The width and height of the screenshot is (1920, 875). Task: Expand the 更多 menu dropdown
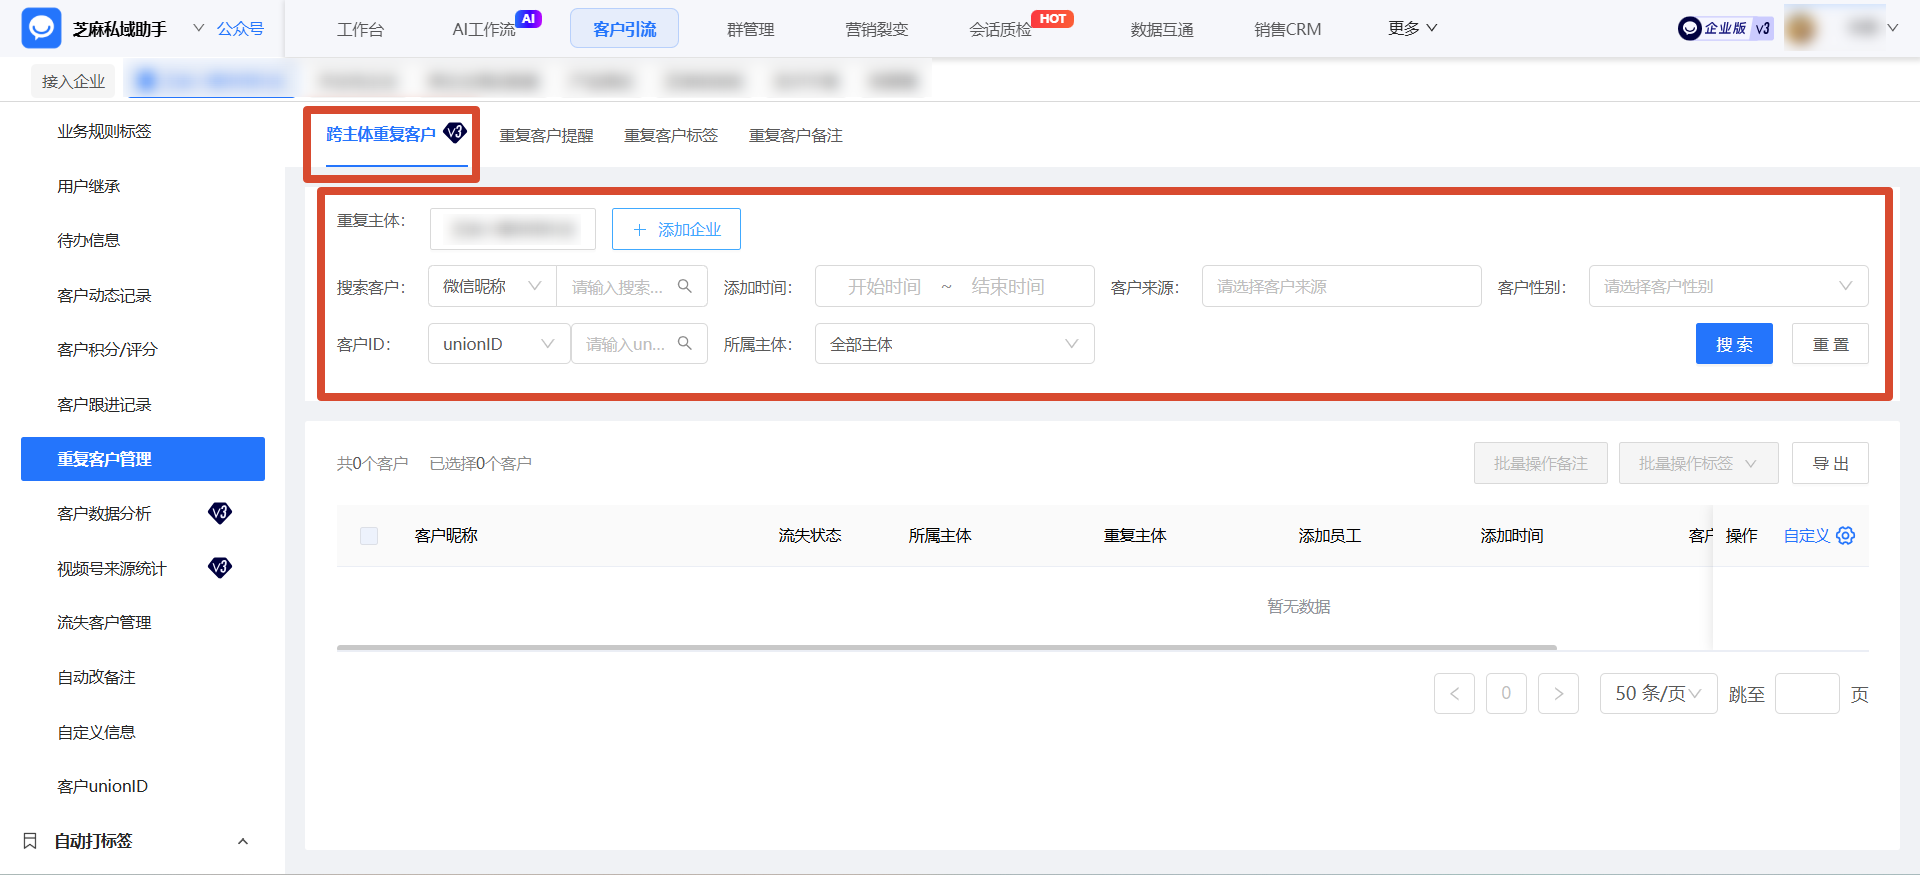click(1412, 28)
